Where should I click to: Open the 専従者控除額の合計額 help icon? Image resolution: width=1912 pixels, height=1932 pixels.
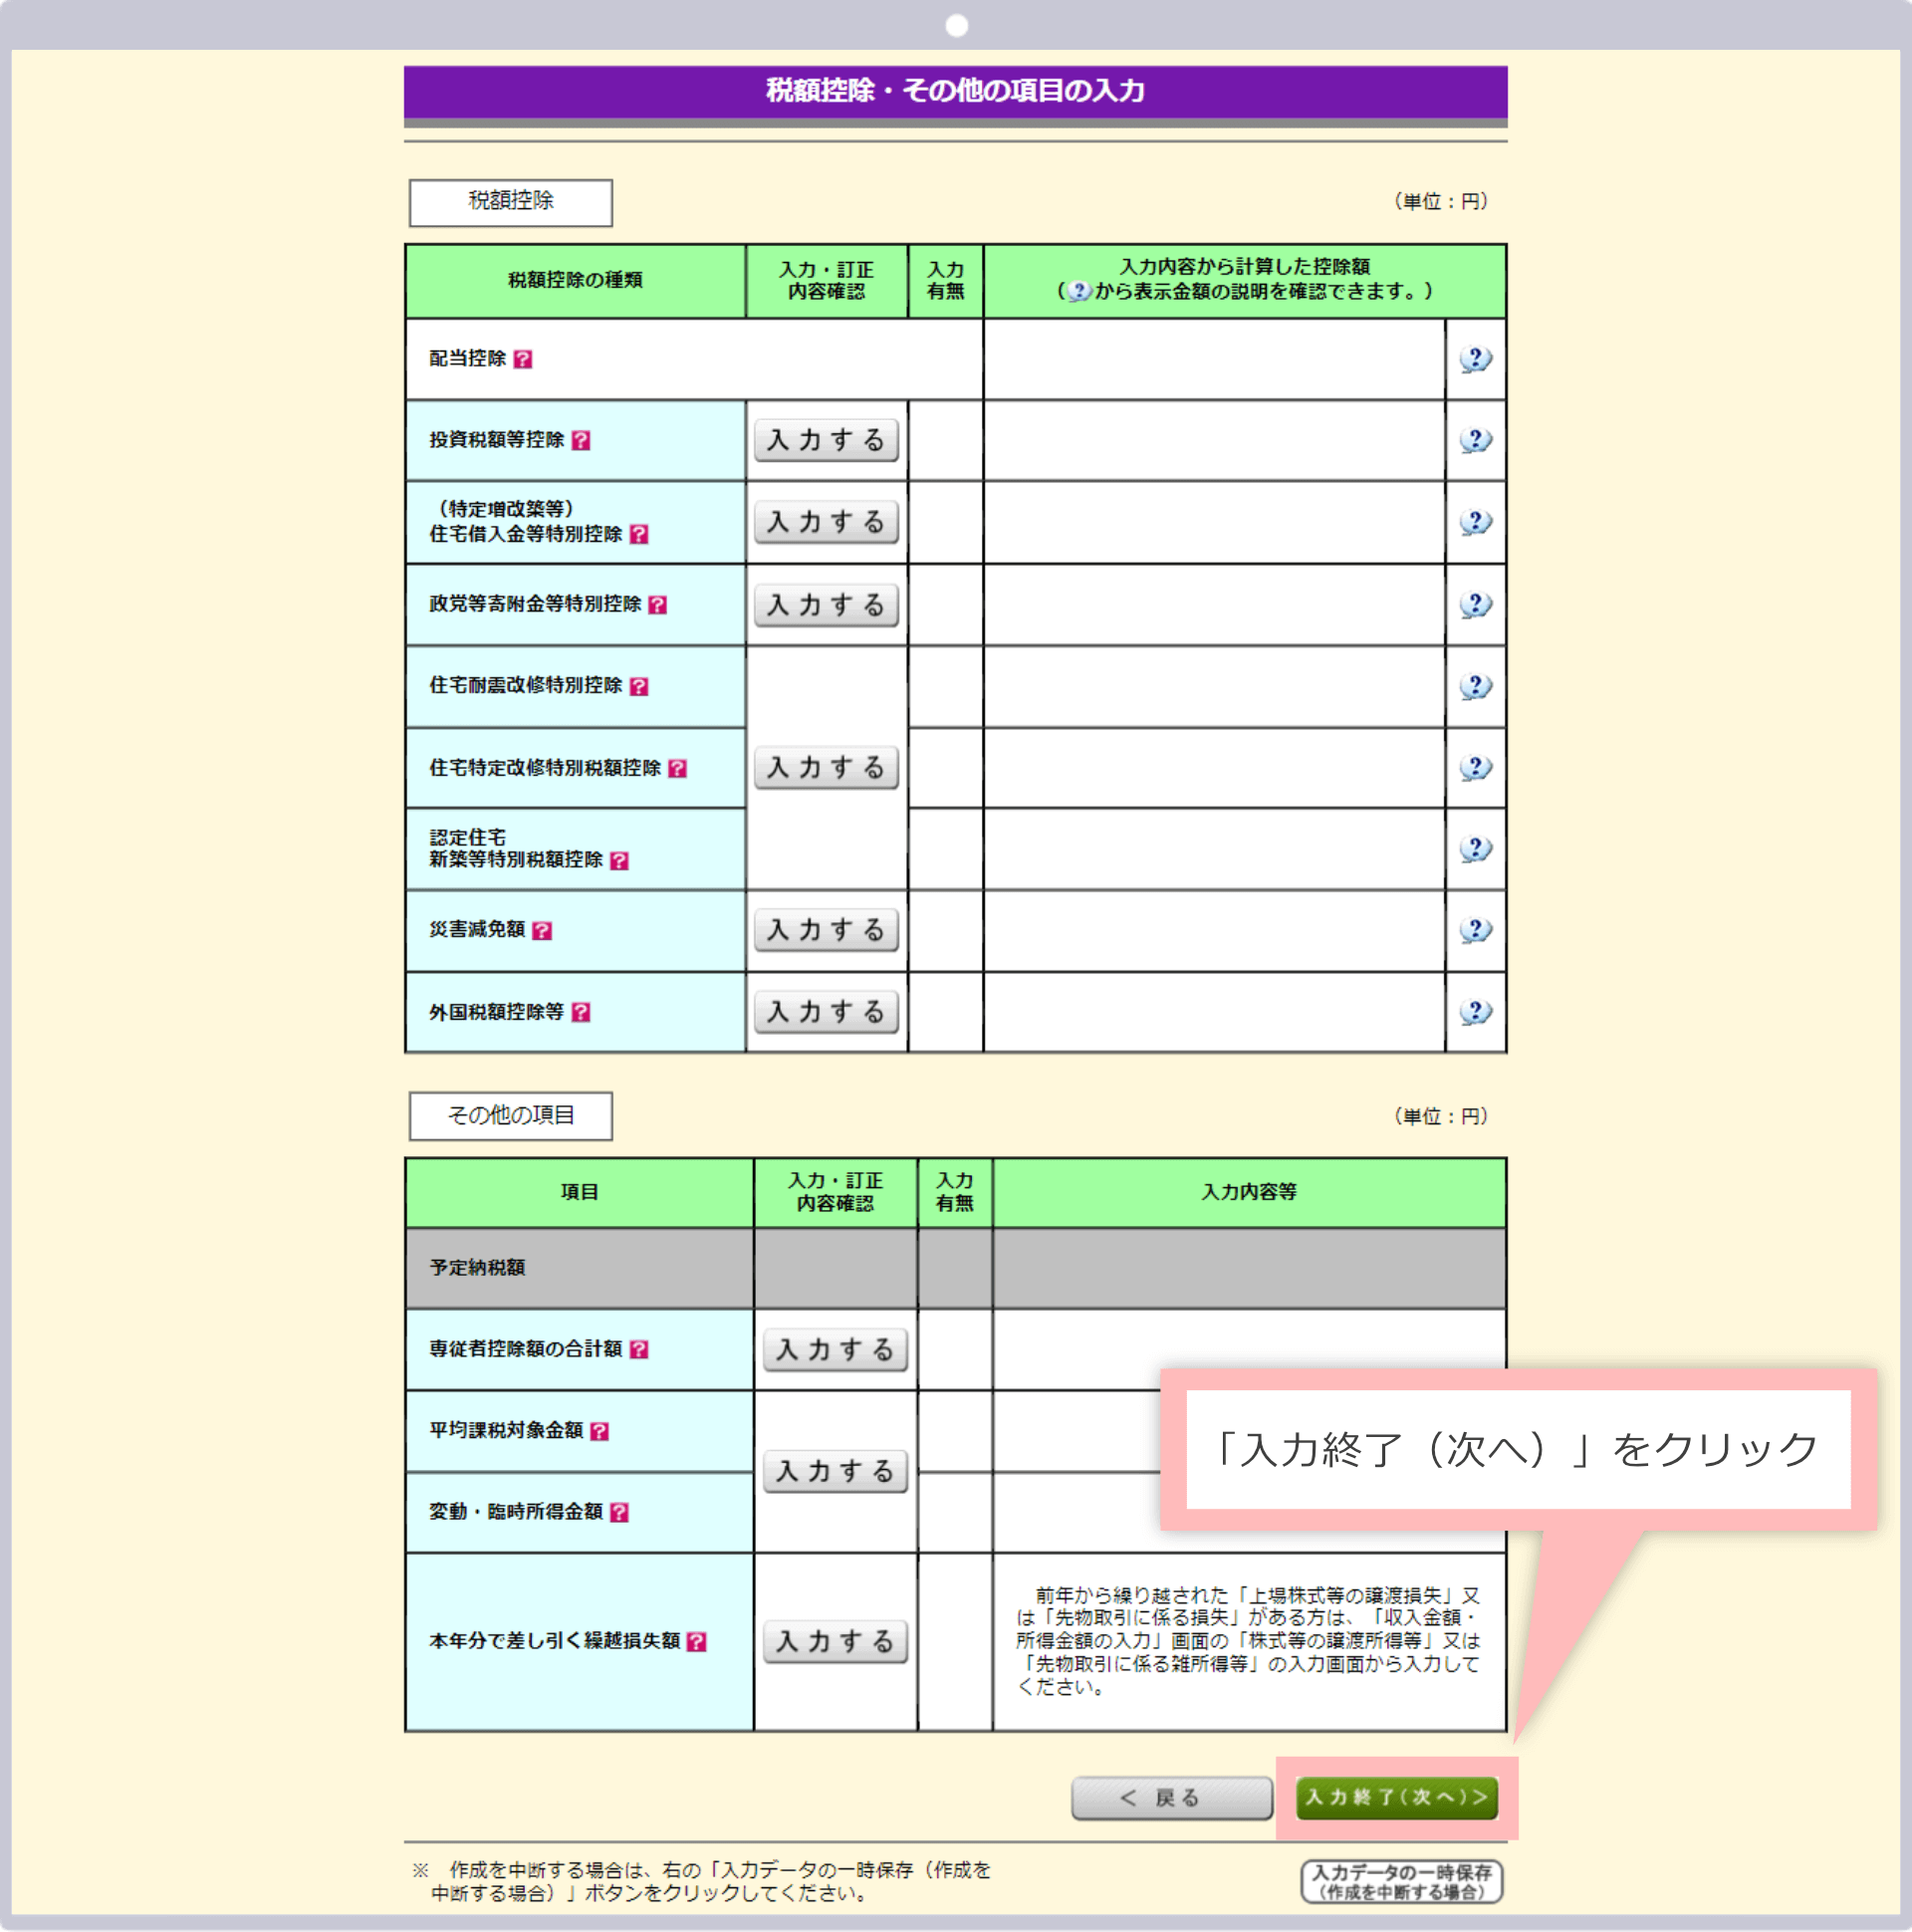pyautogui.click(x=641, y=1348)
